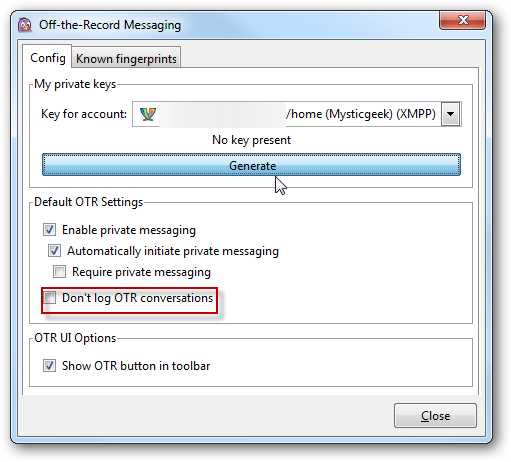Enable Require private messaging checkbox
The image size is (511, 462).
(59, 272)
